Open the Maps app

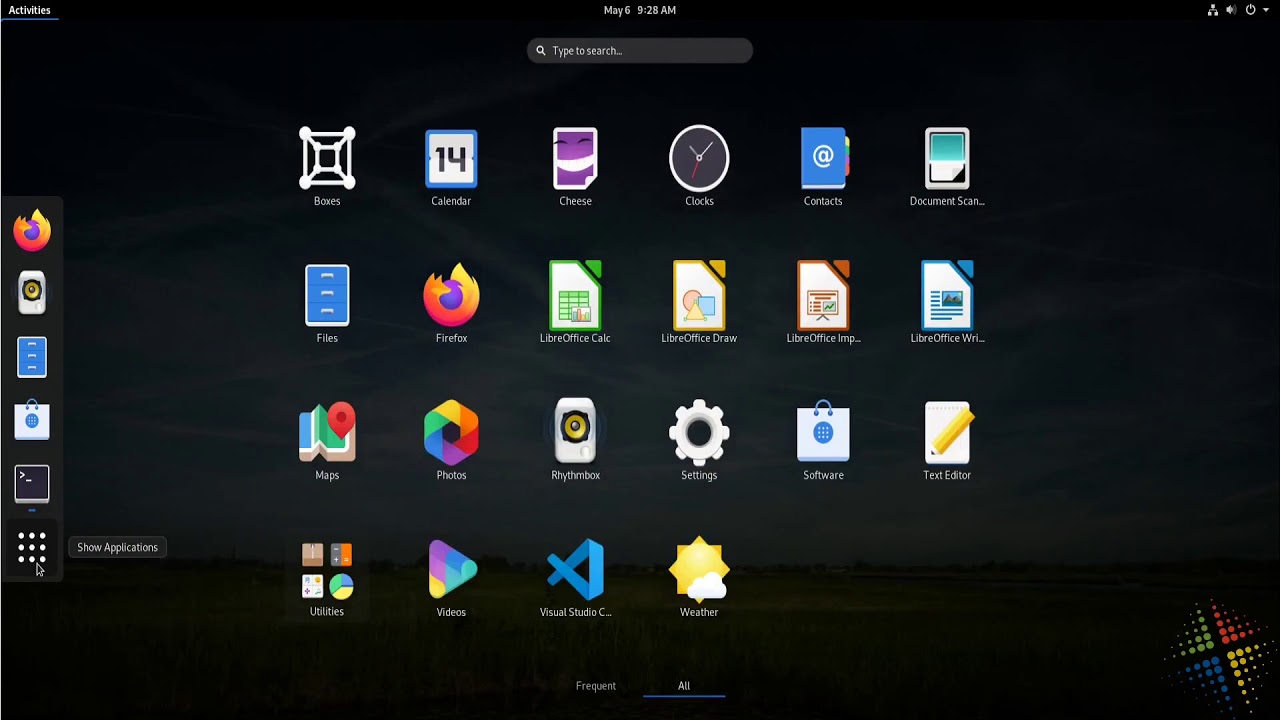pyautogui.click(x=327, y=433)
